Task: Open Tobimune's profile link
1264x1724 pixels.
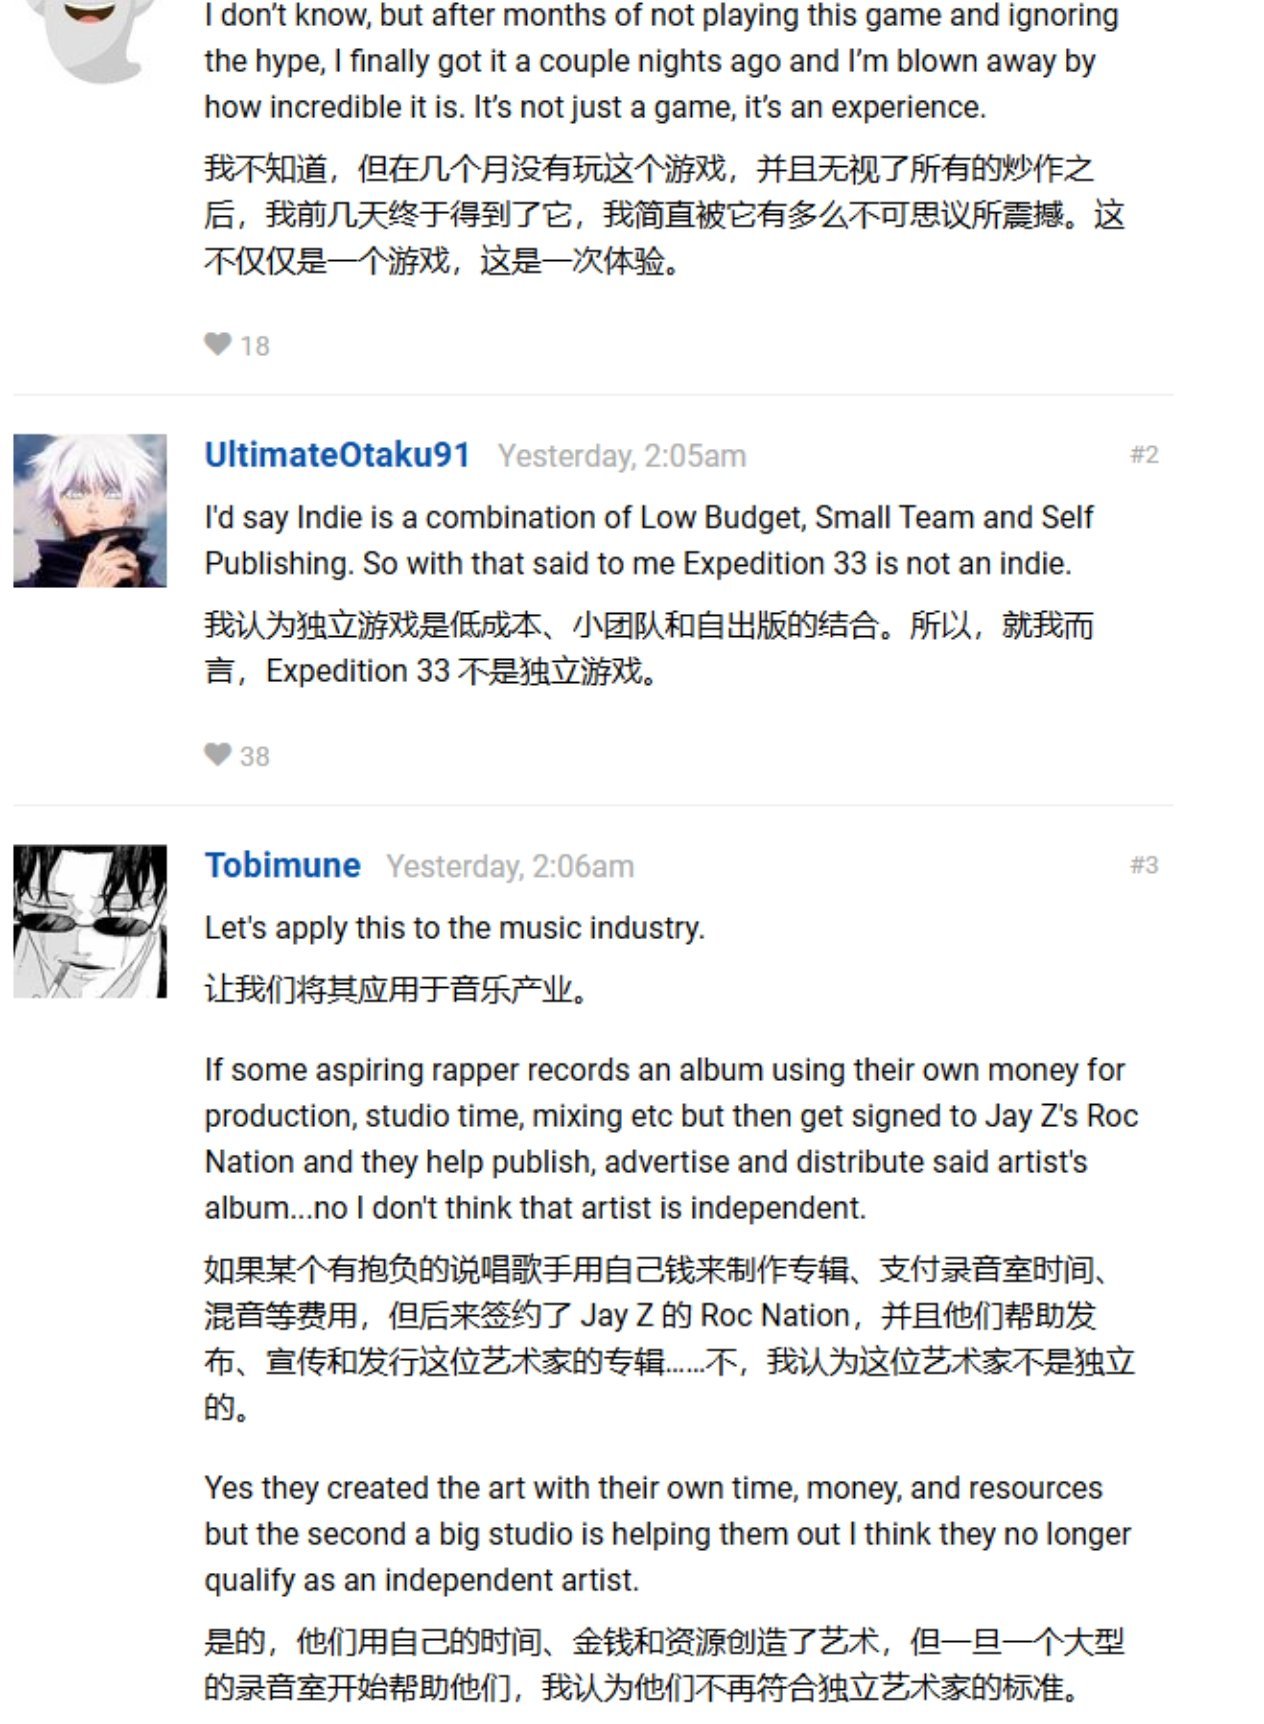Action: pyautogui.click(x=282, y=865)
